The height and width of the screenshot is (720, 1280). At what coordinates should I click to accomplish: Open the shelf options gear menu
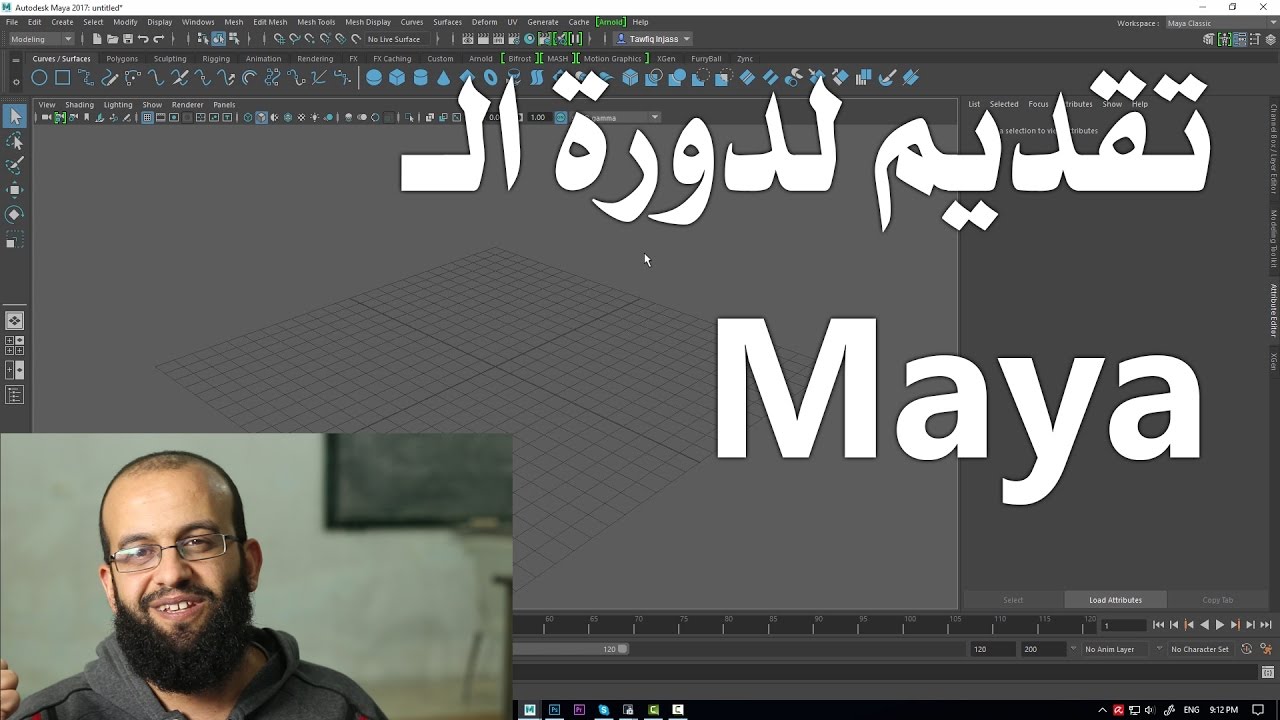(x=15, y=81)
